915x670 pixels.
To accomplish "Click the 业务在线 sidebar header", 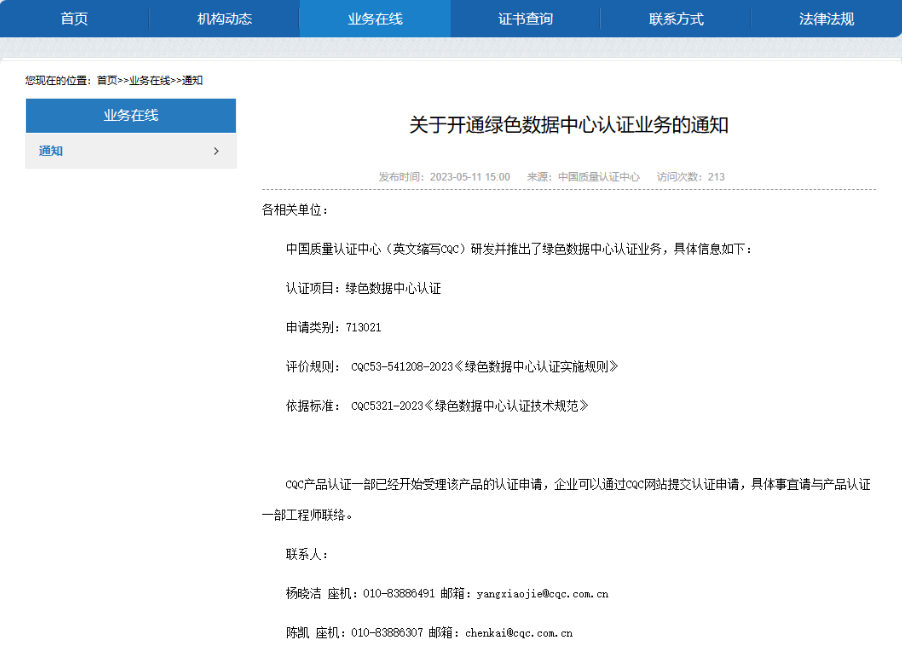I will coord(131,116).
